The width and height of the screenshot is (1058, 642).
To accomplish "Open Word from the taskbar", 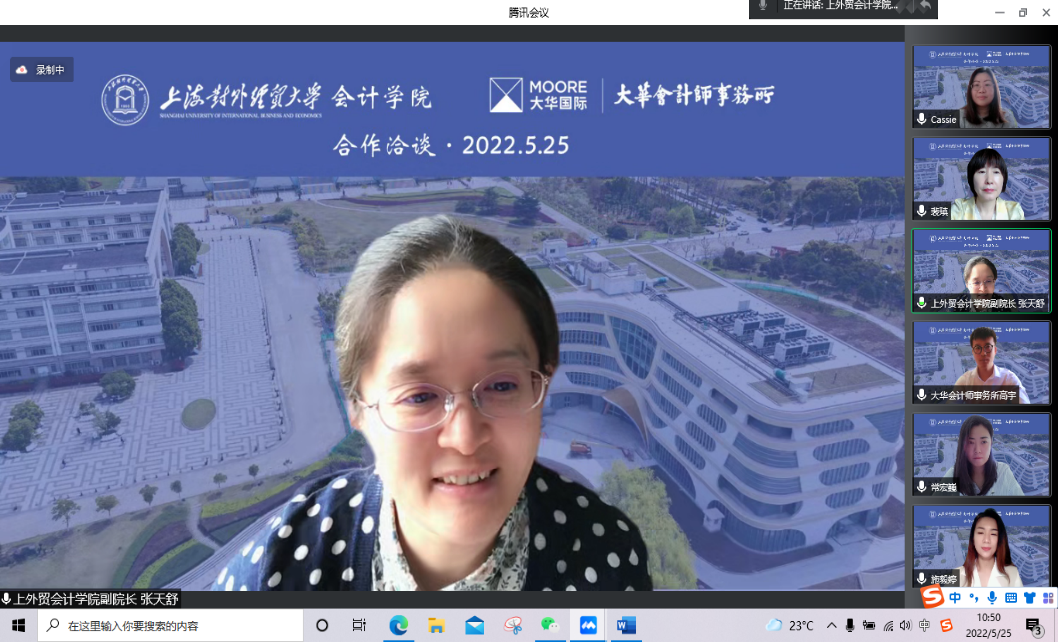I will point(626,625).
